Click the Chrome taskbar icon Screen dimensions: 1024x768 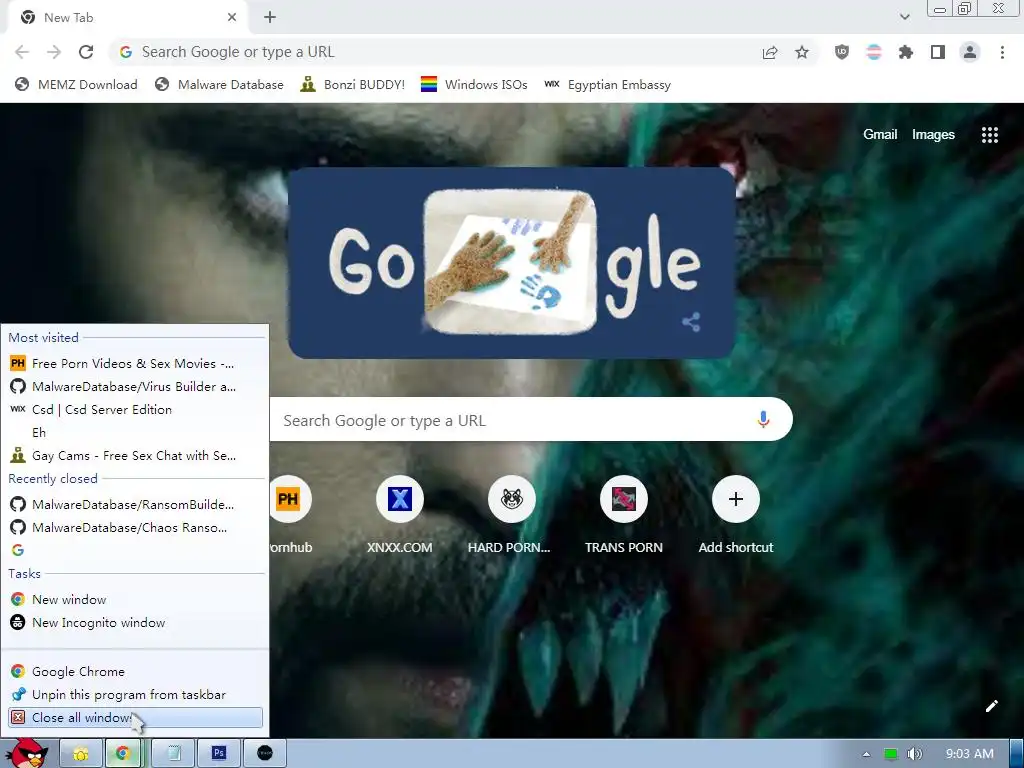pos(123,754)
